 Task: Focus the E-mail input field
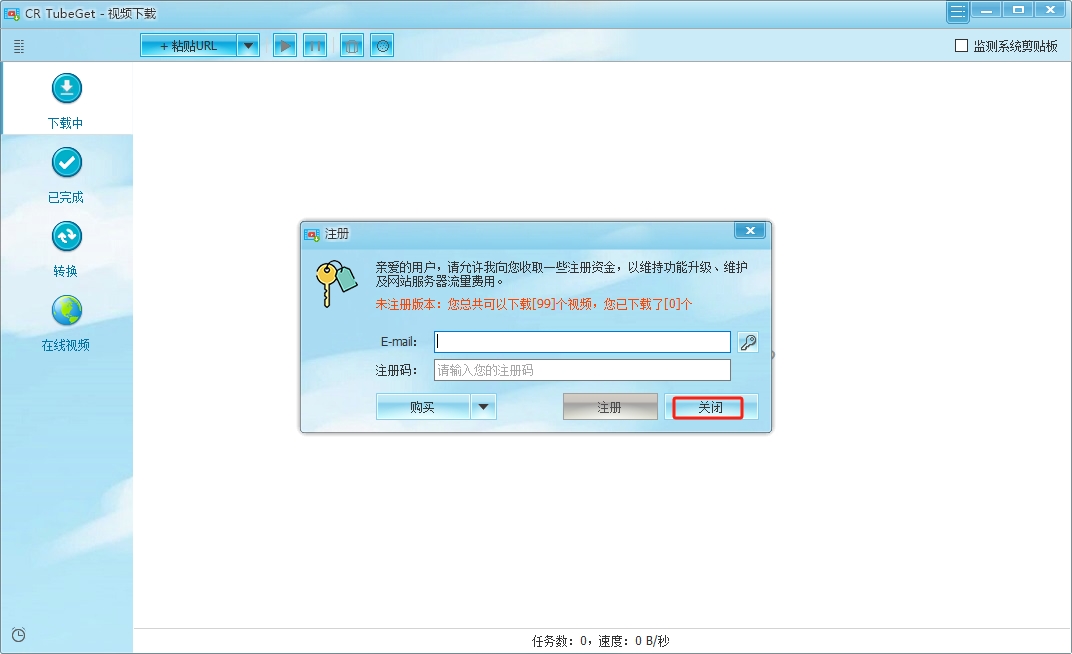(x=582, y=342)
